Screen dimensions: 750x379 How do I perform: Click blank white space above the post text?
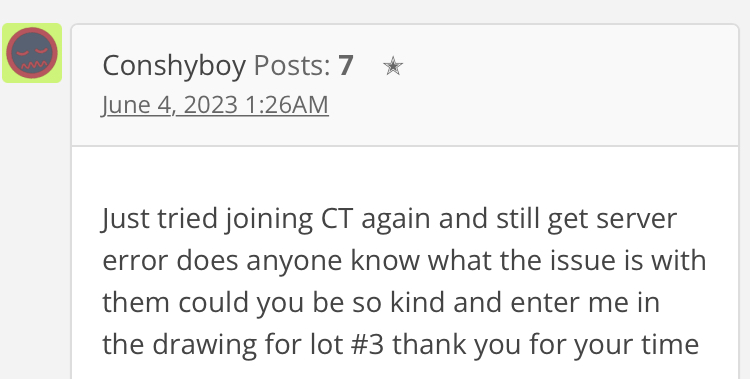[405, 175]
